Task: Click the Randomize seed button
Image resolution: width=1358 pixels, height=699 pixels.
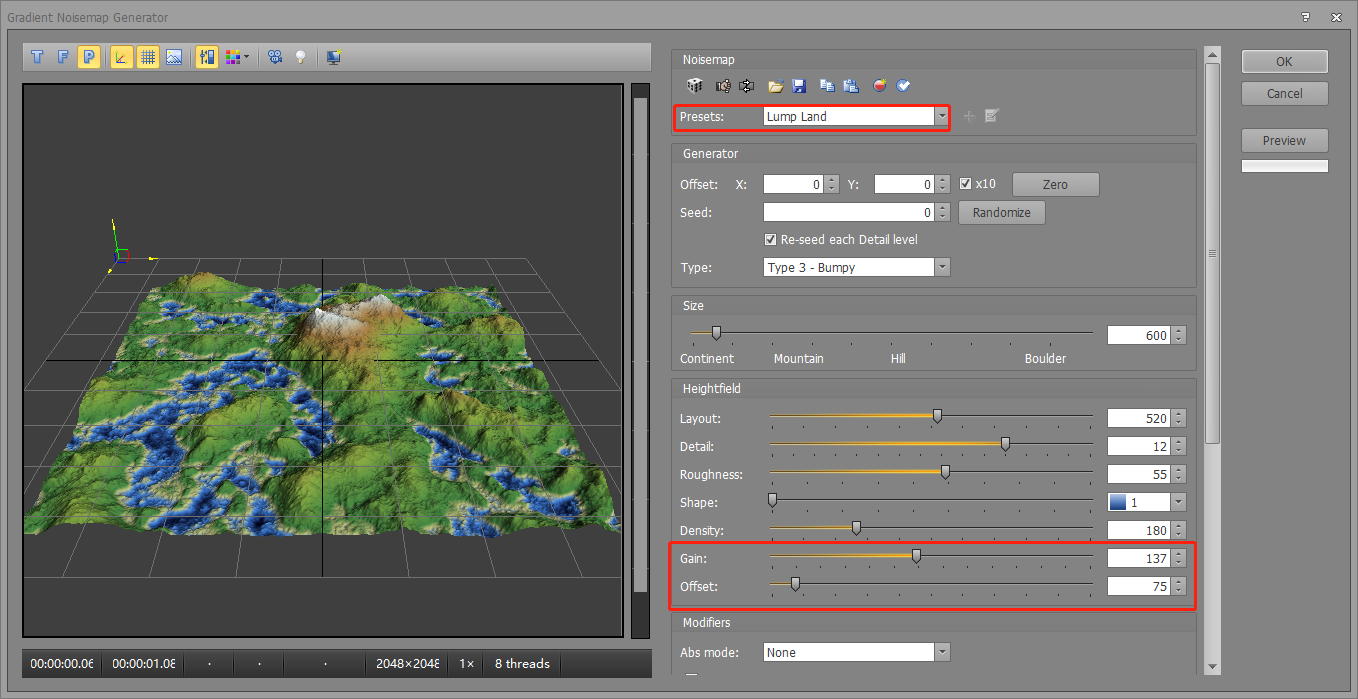Action: tap(1001, 213)
